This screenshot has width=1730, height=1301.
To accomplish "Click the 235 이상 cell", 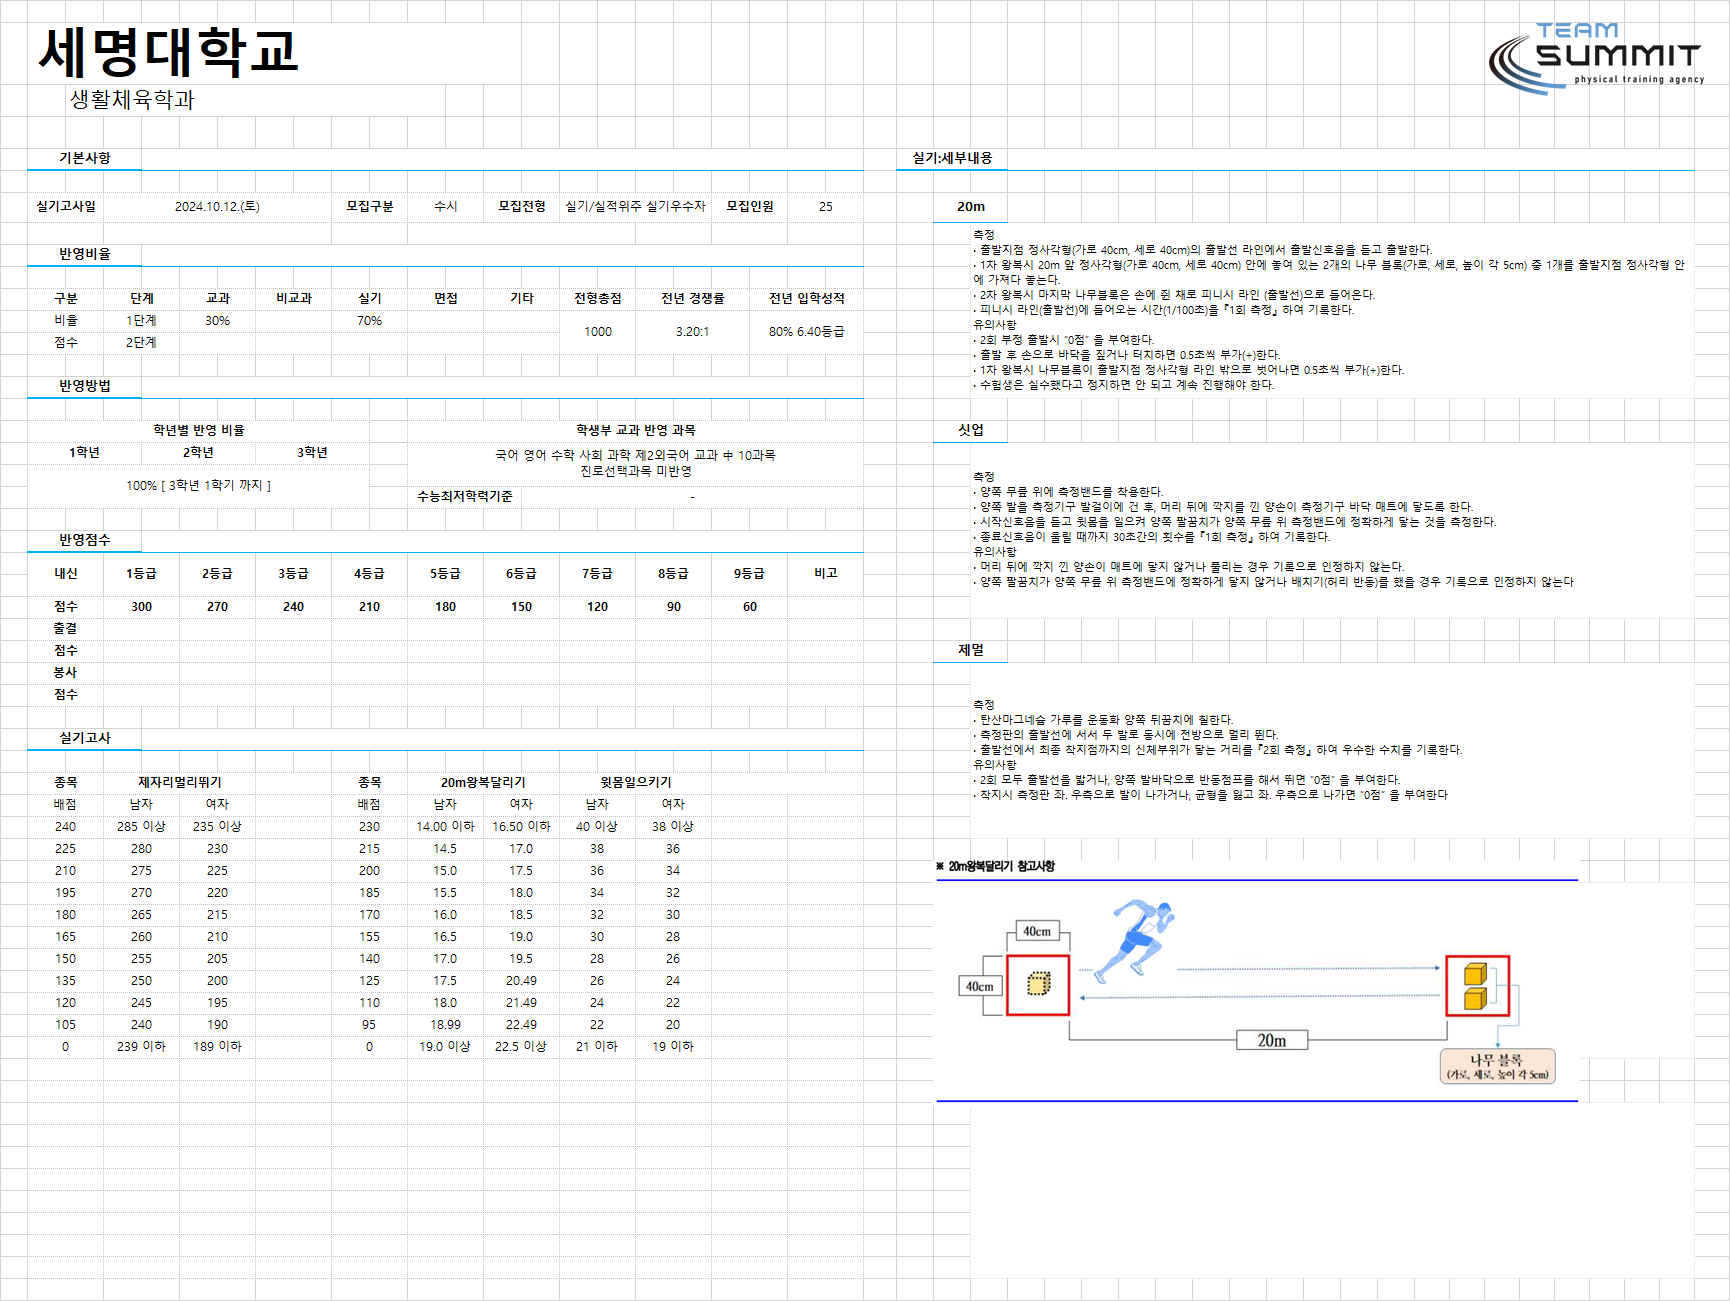I will point(217,827).
